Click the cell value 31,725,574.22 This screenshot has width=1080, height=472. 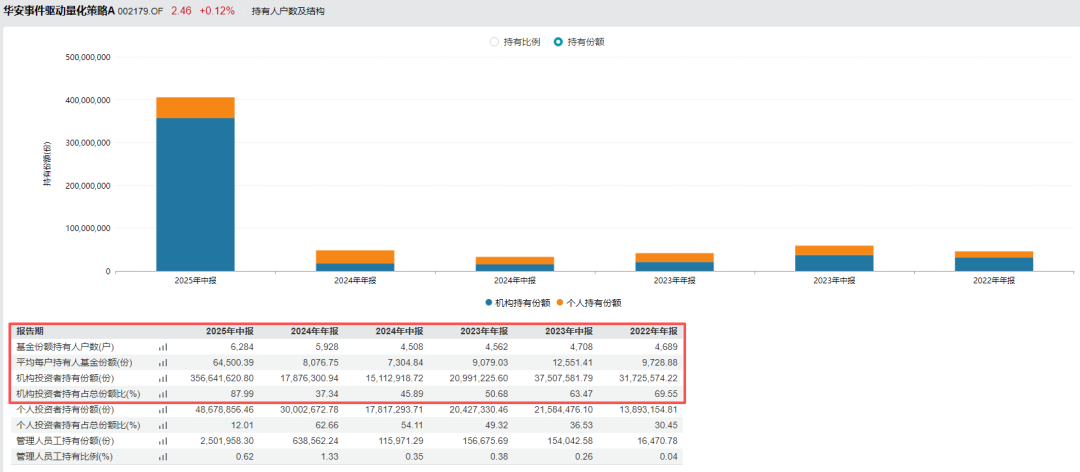pos(650,378)
